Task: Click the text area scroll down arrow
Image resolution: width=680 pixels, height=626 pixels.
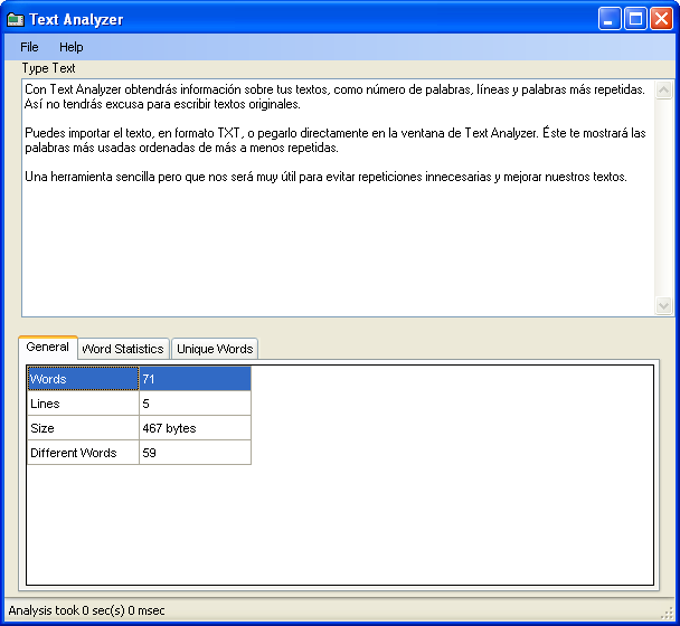Action: click(664, 305)
